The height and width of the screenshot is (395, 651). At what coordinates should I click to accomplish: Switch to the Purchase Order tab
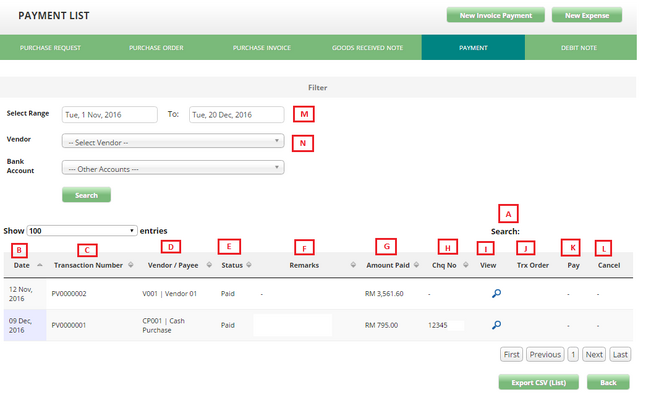[x=156, y=48]
